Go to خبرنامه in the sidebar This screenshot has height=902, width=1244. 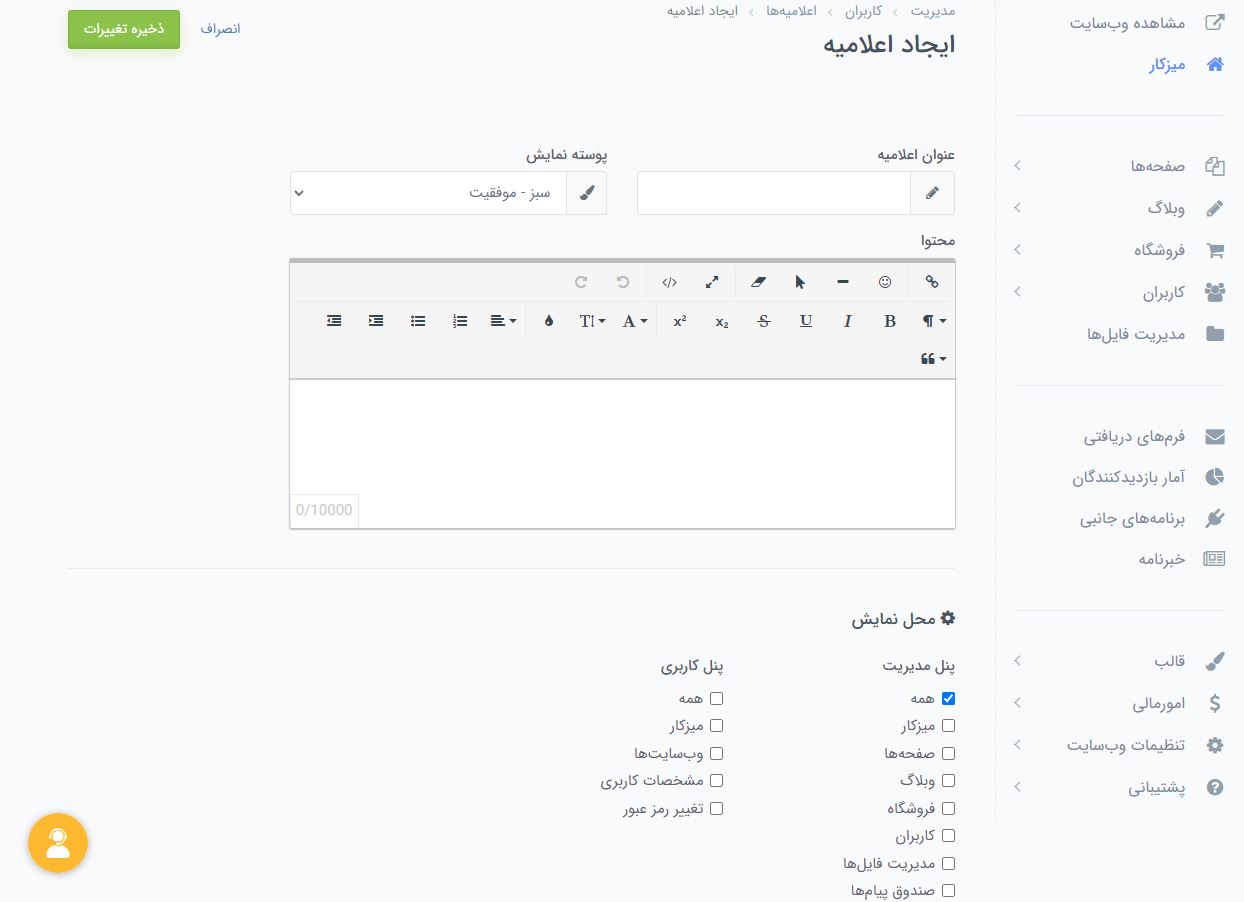[1161, 559]
